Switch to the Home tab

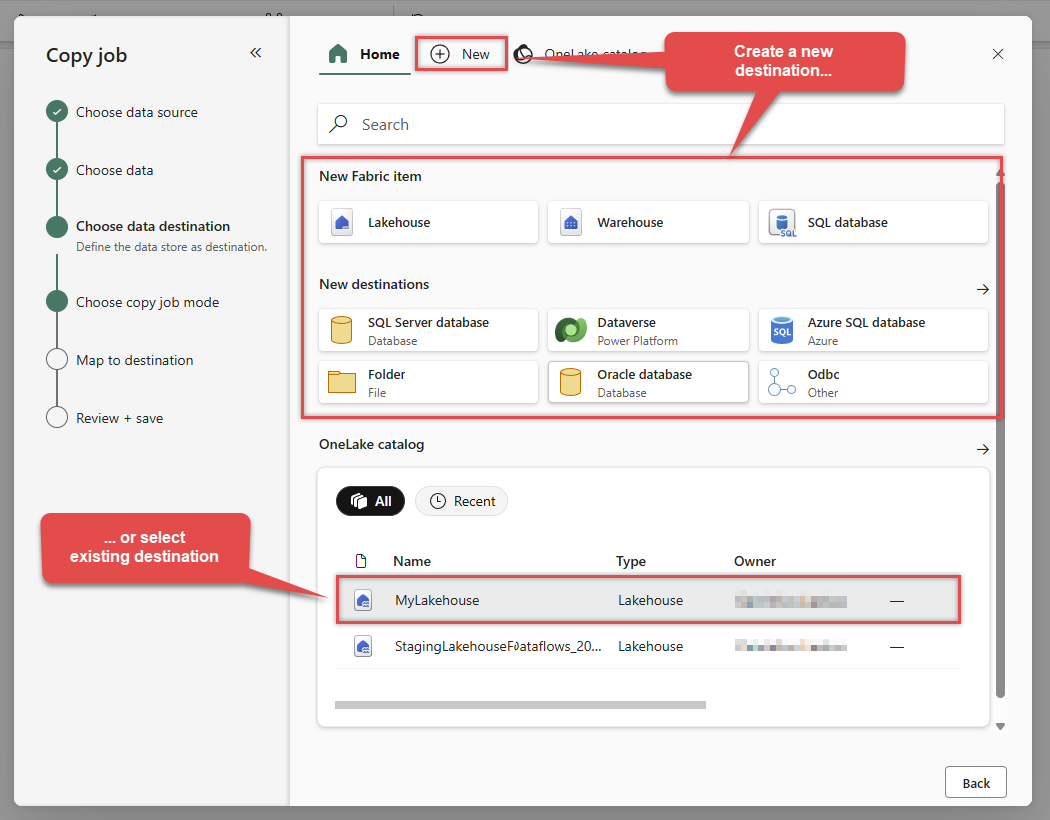point(365,54)
